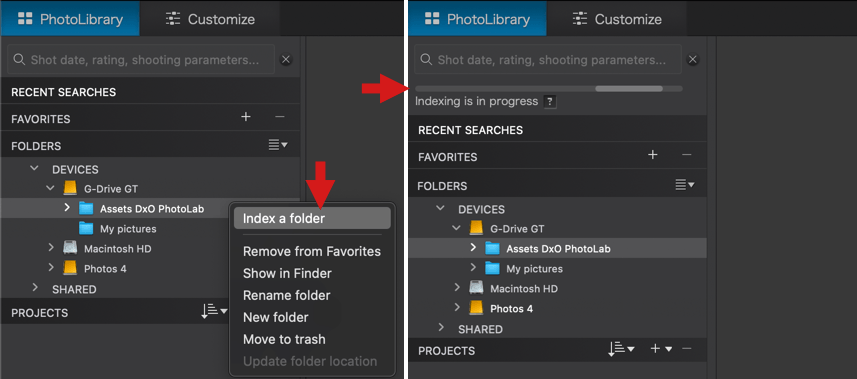Collapse DEVICES section in left panel
The width and height of the screenshot is (857, 379).
coord(34,169)
